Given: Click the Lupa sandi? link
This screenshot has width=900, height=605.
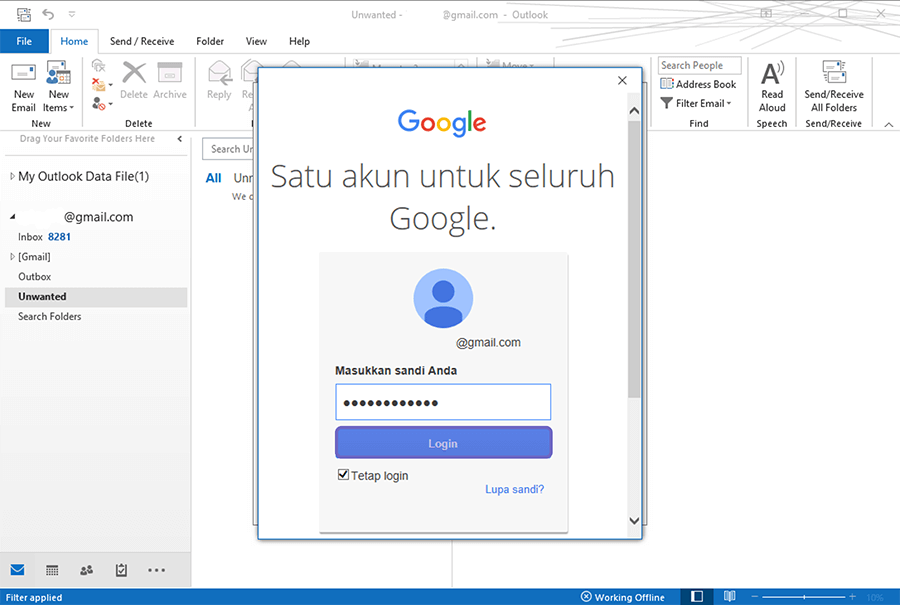Looking at the screenshot, I should click(514, 490).
